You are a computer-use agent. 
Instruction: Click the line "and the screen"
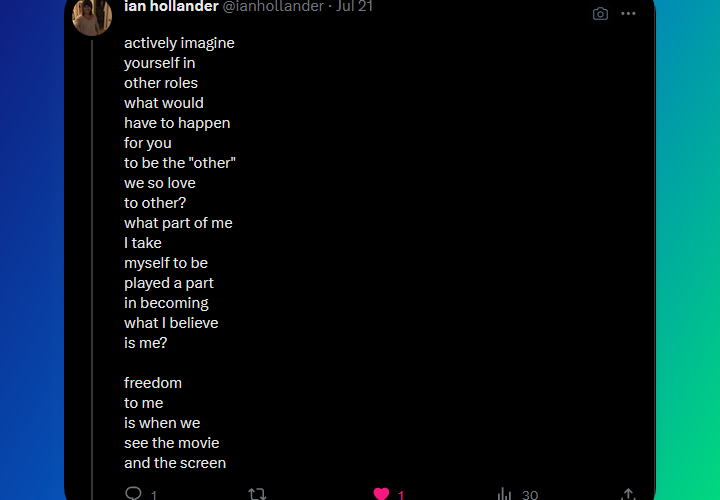175,463
